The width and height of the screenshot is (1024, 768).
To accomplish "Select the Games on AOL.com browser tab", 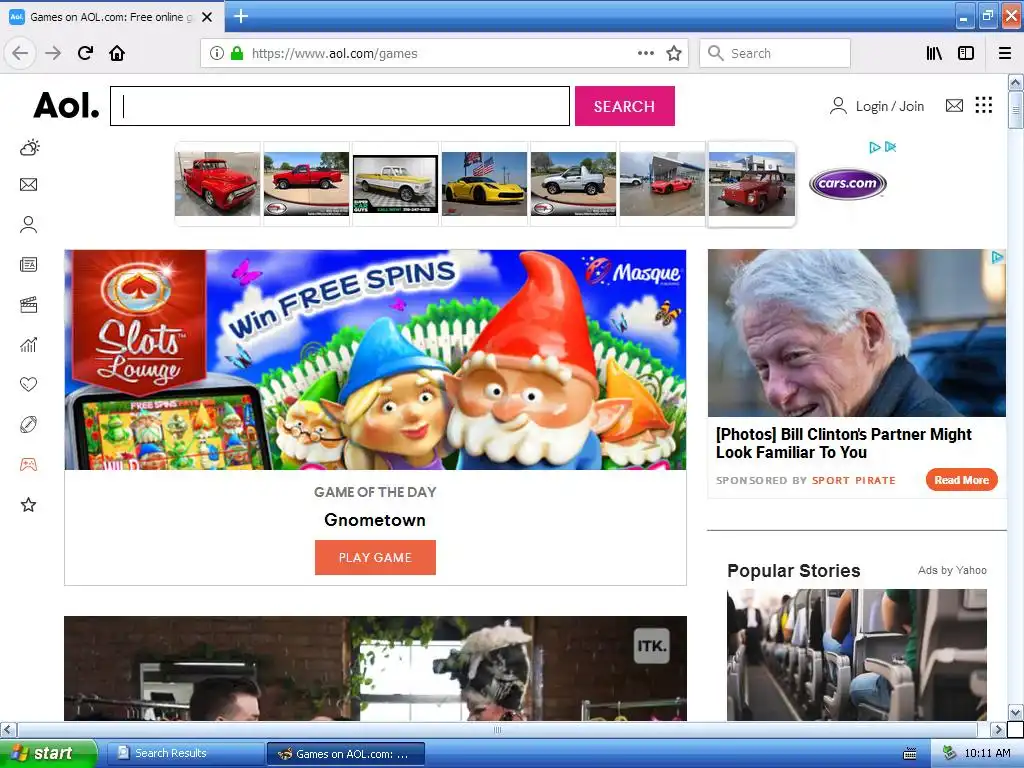I will pos(112,17).
